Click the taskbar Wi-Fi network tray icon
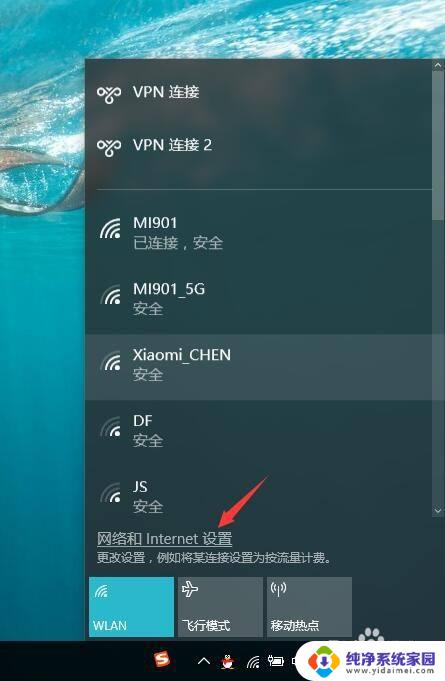 tap(253, 662)
